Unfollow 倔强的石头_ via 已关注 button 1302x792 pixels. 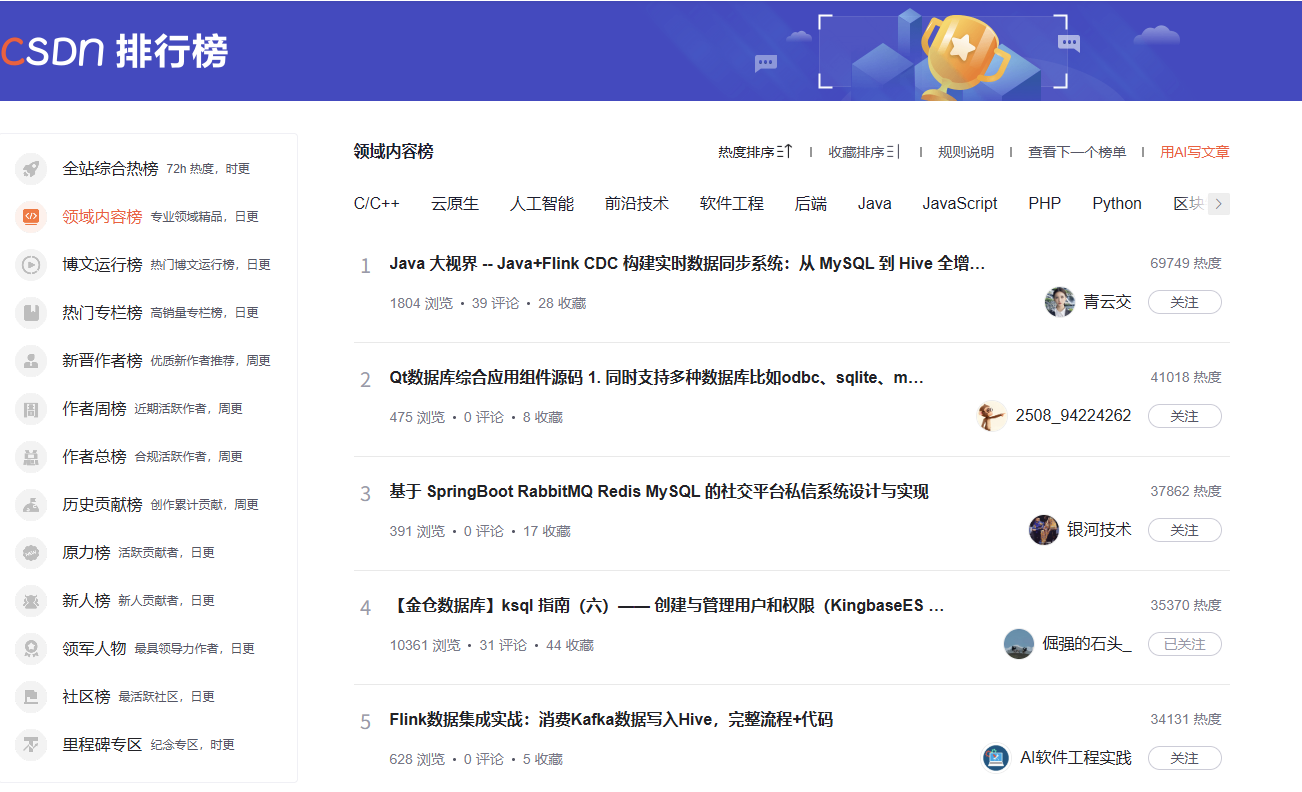1185,644
